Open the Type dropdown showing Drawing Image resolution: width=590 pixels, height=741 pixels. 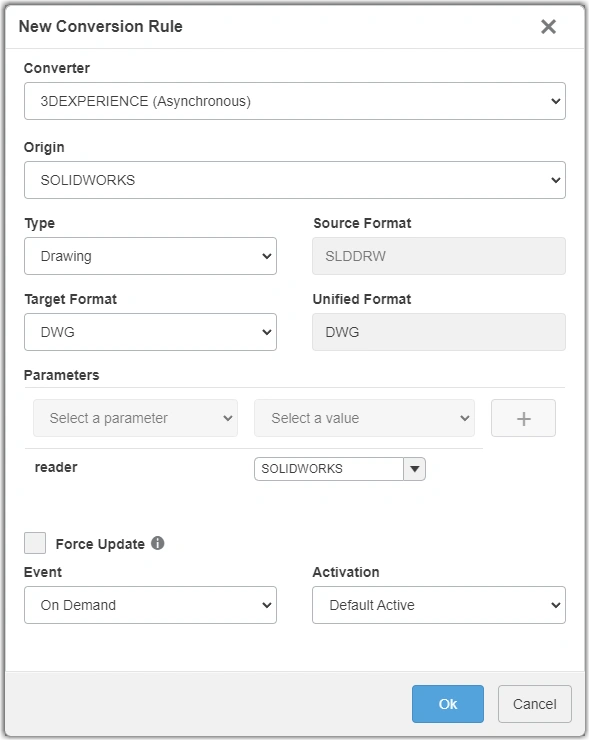click(150, 256)
